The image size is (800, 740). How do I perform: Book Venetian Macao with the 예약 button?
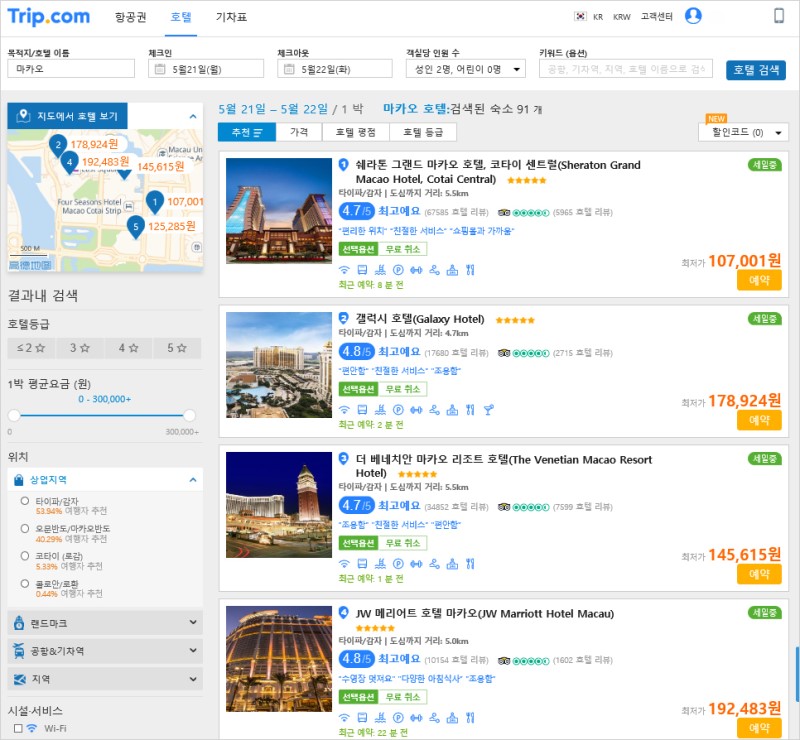(x=759, y=574)
